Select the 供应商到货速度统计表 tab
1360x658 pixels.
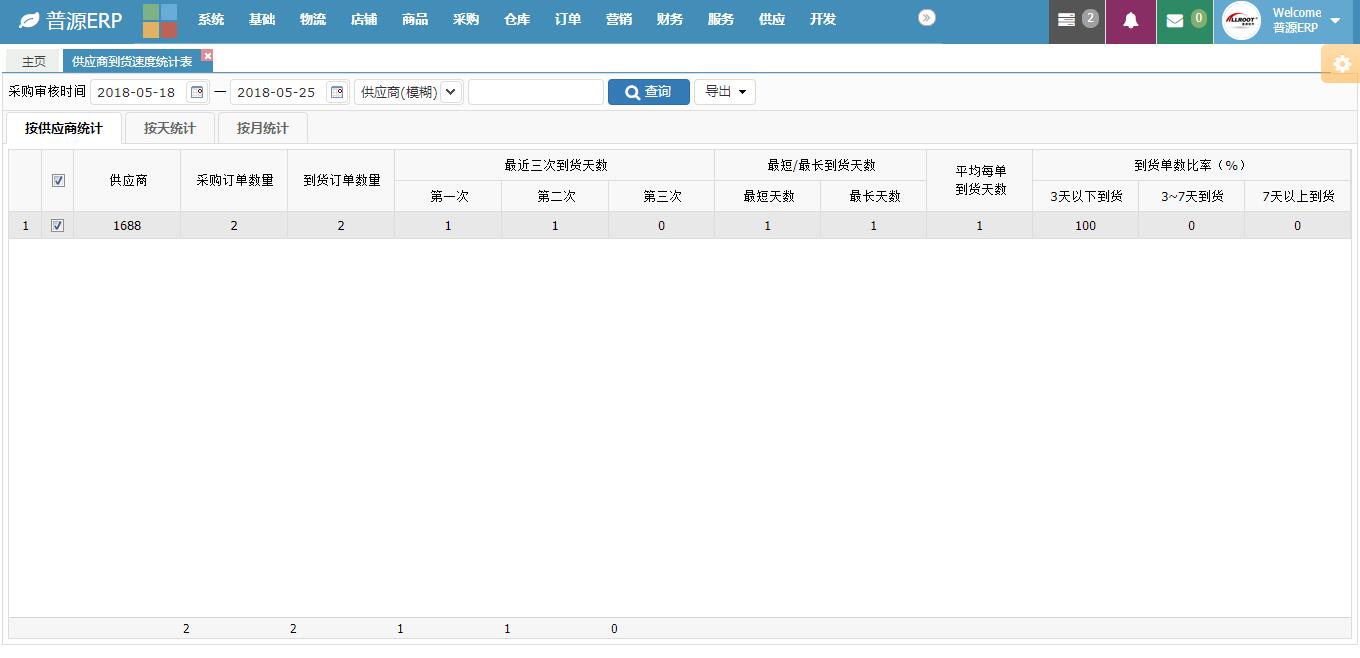(x=132, y=61)
